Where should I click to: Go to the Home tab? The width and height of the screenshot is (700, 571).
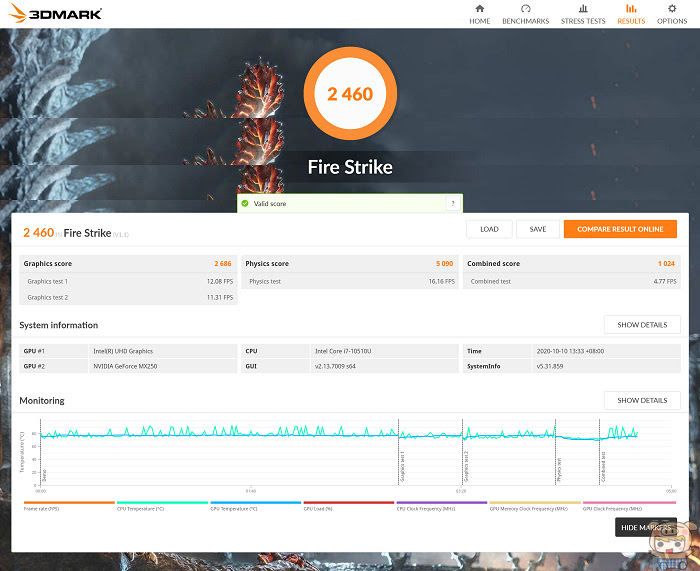pos(479,14)
